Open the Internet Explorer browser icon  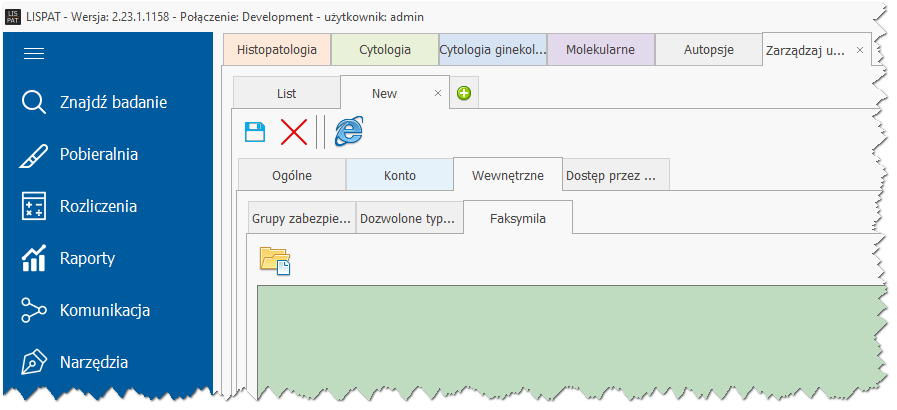click(x=348, y=131)
